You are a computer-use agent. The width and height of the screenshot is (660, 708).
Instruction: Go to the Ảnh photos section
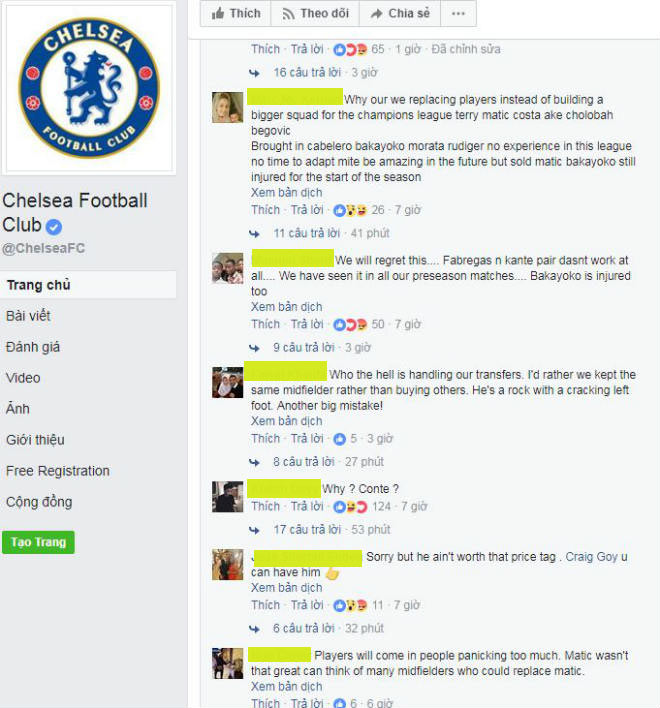pos(18,409)
